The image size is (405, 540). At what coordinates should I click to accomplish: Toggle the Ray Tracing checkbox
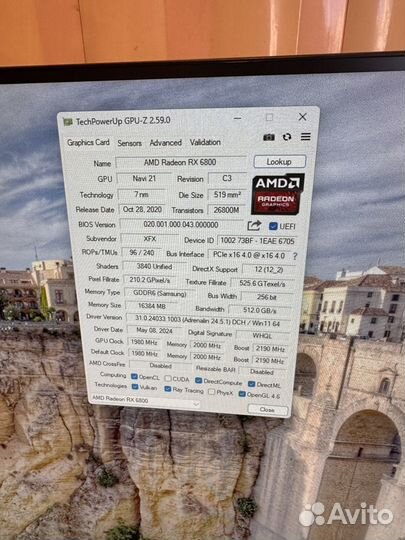pos(168,389)
